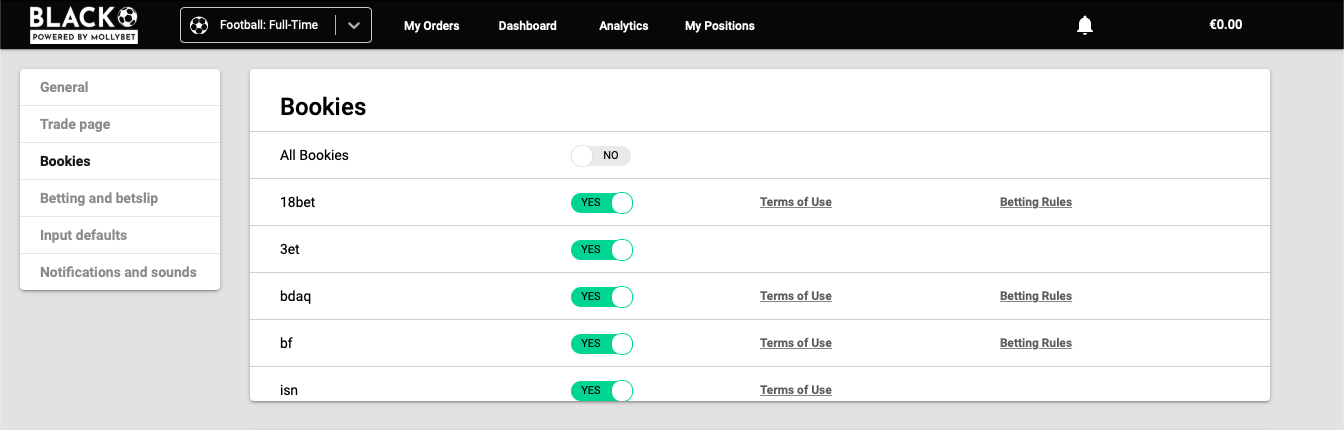
Task: Open My Orders in top navigation
Action: click(431, 26)
